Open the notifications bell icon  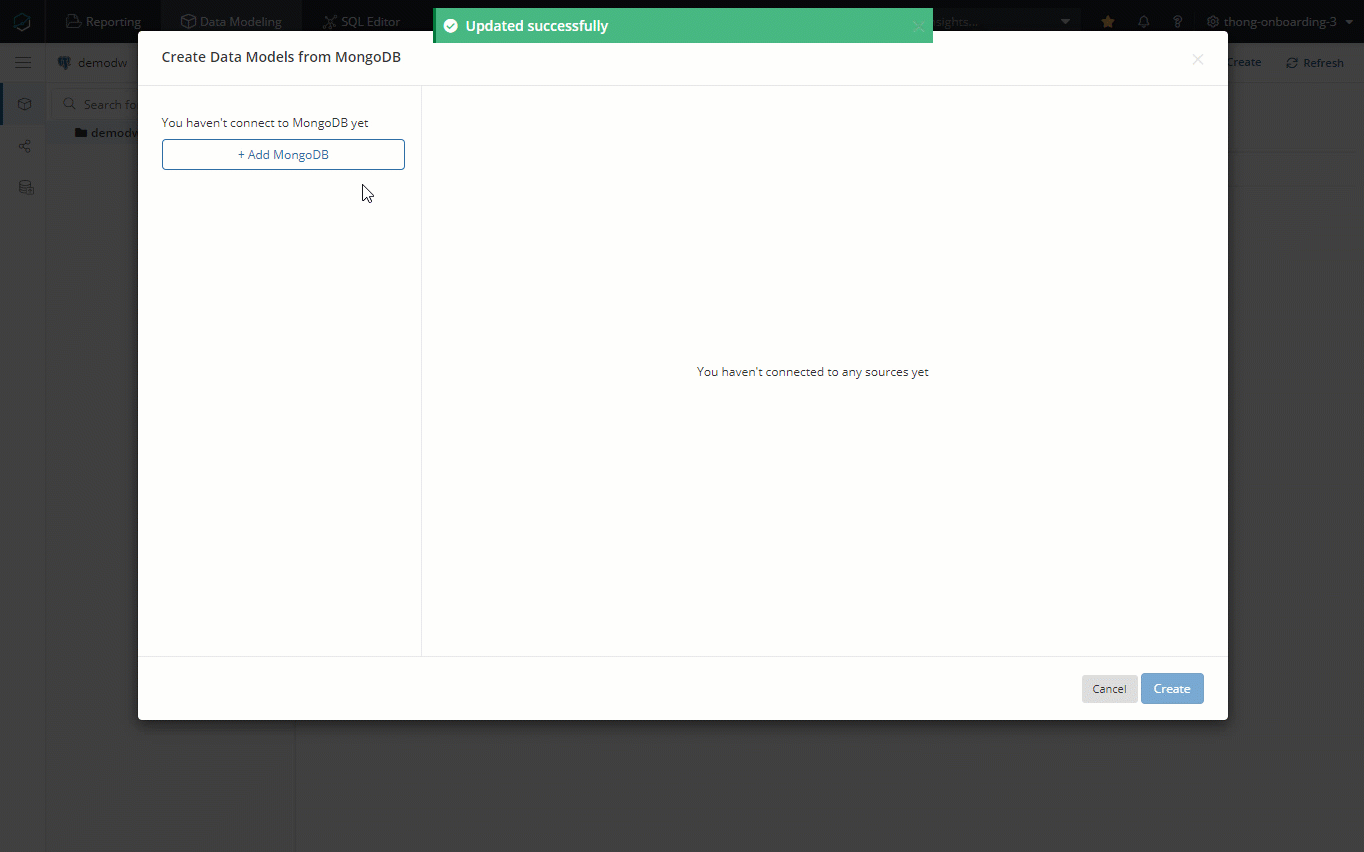[x=1143, y=21]
